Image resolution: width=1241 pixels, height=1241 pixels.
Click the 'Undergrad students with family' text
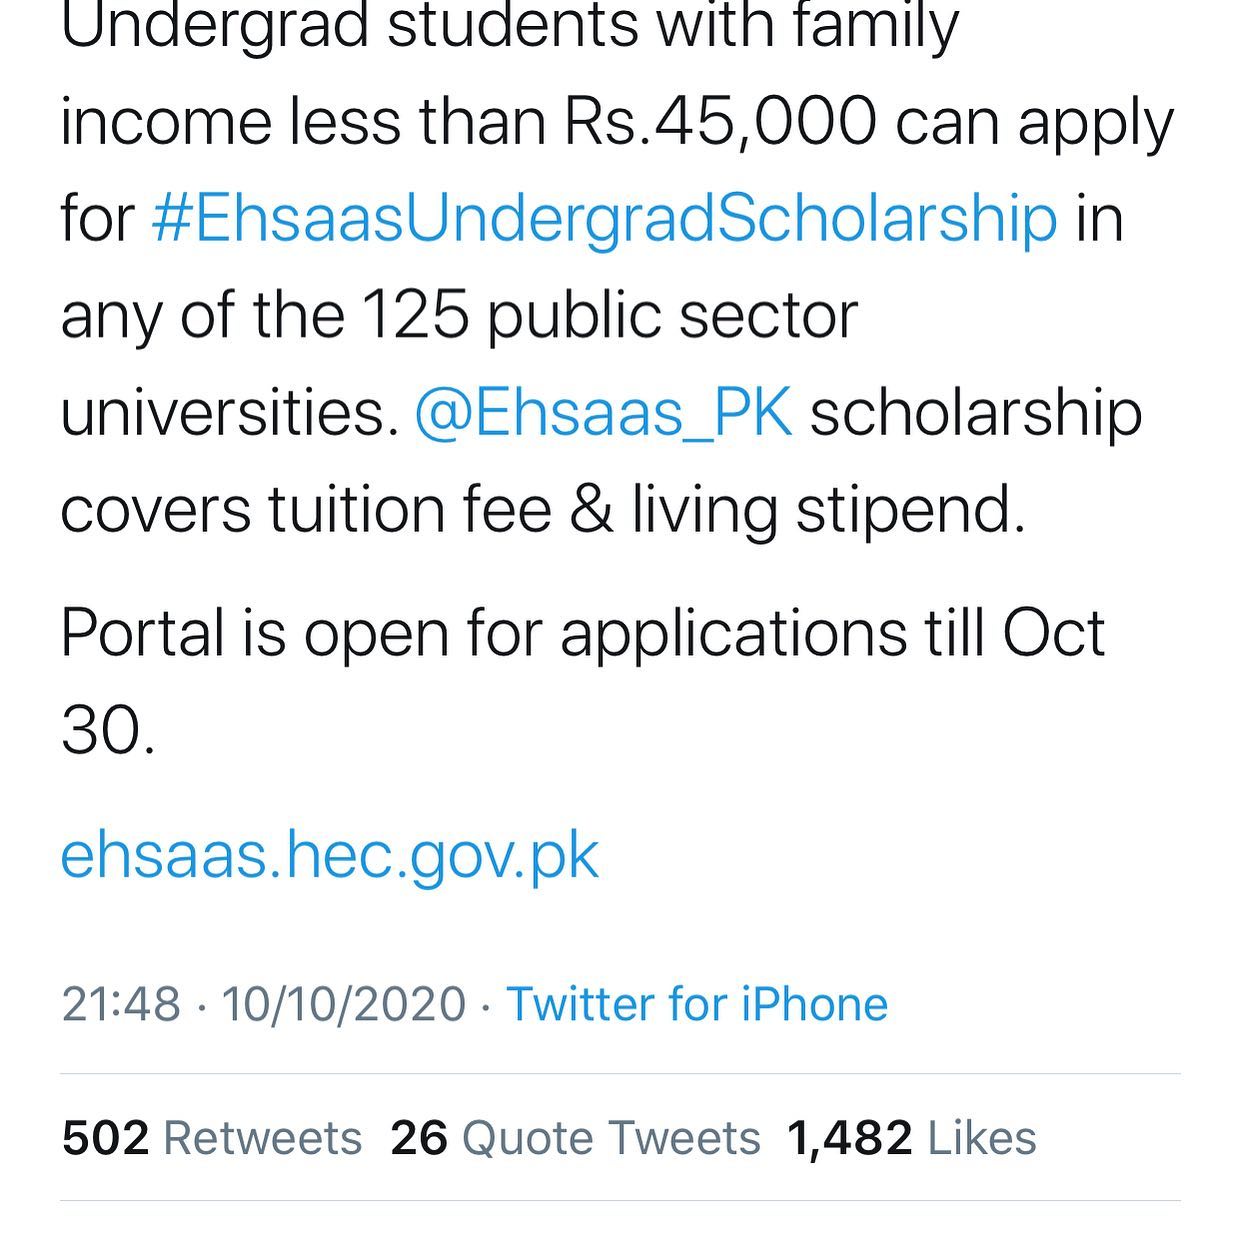point(510,27)
